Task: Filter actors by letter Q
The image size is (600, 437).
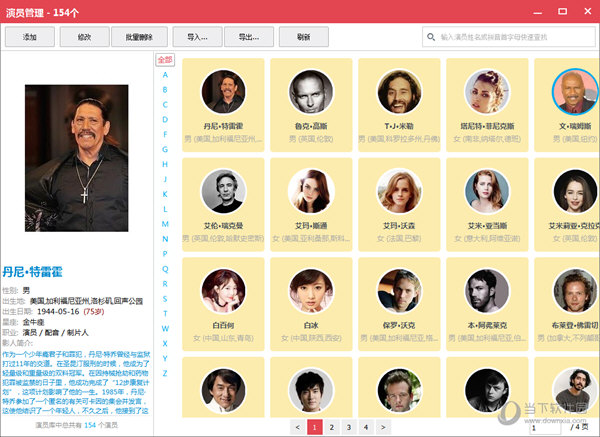Action: (165, 269)
